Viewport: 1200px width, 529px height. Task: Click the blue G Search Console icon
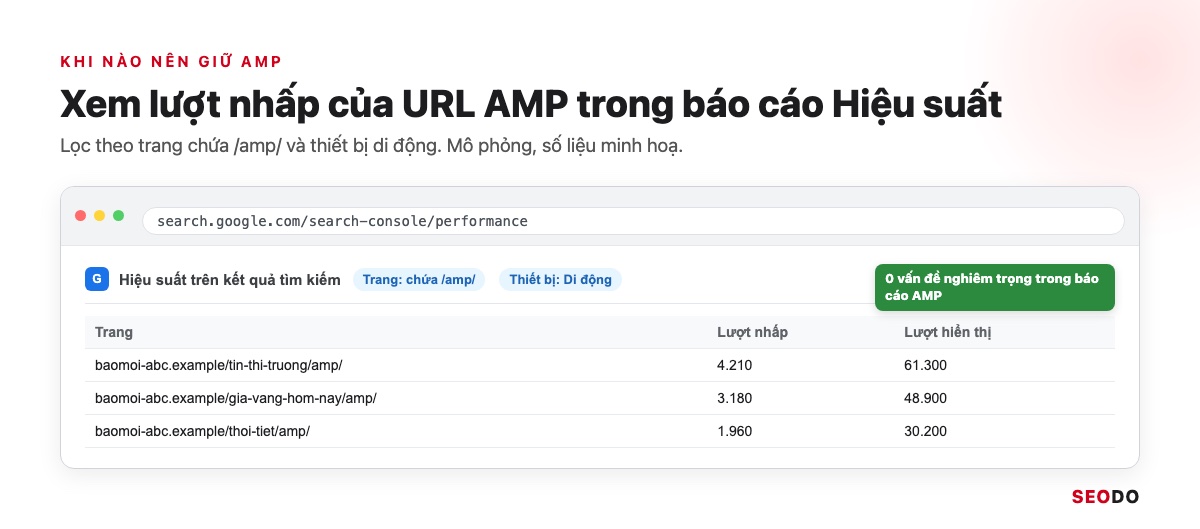[97, 280]
